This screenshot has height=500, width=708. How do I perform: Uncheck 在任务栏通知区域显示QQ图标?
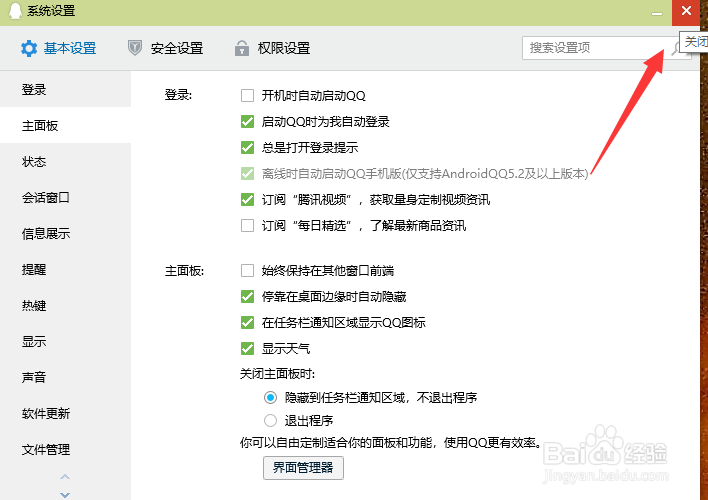pos(247,322)
